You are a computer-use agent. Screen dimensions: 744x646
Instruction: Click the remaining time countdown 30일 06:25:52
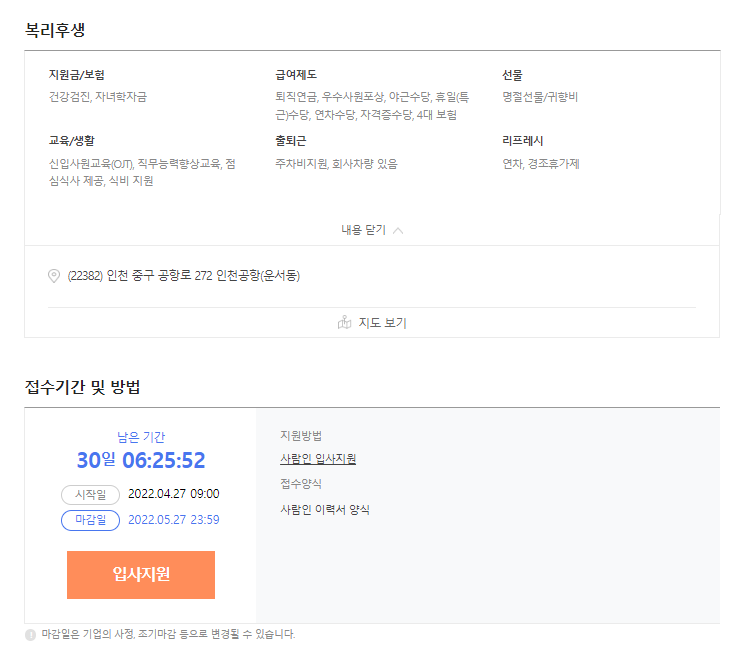[141, 460]
